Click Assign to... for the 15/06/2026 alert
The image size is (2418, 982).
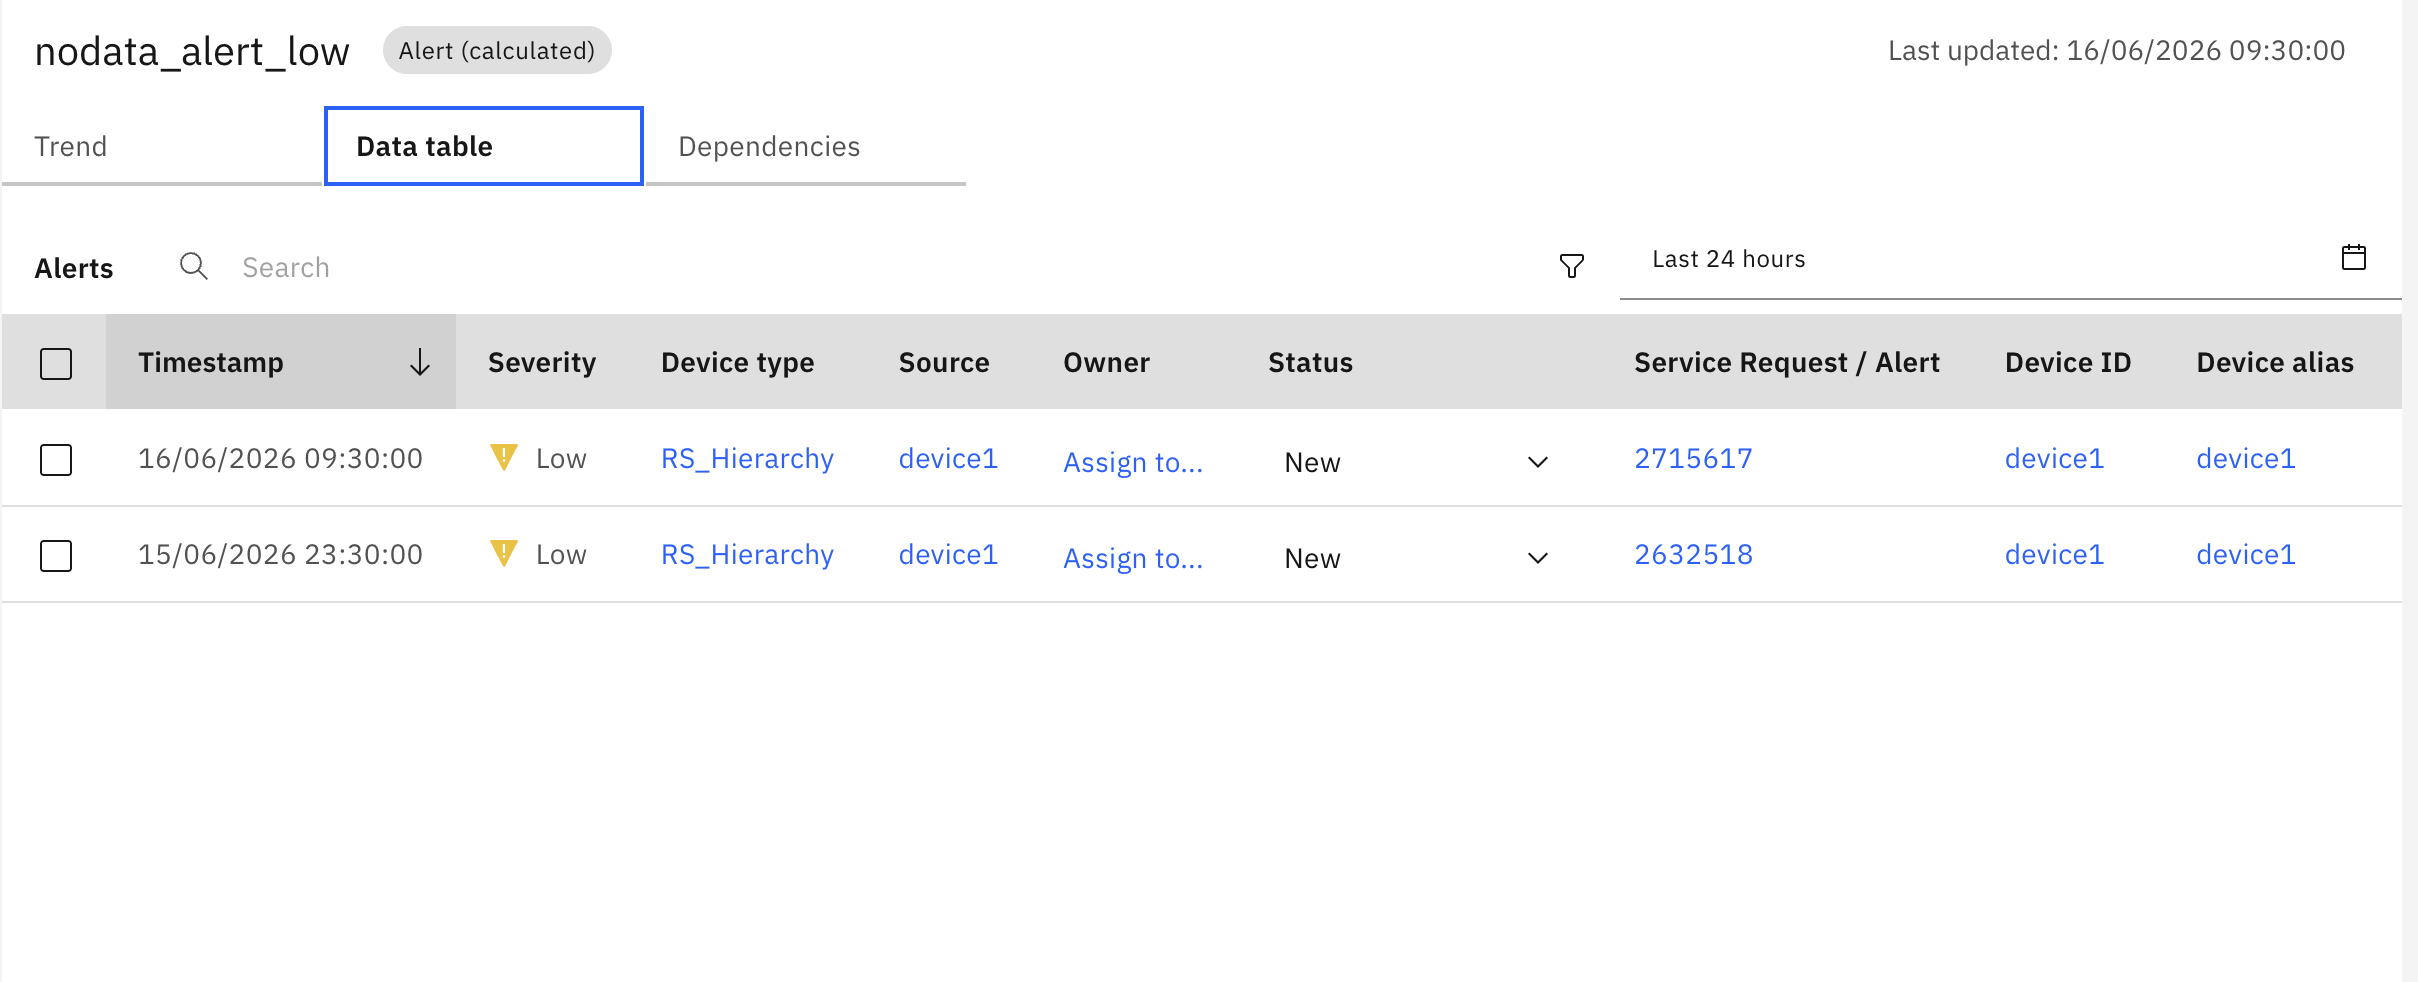click(1133, 558)
